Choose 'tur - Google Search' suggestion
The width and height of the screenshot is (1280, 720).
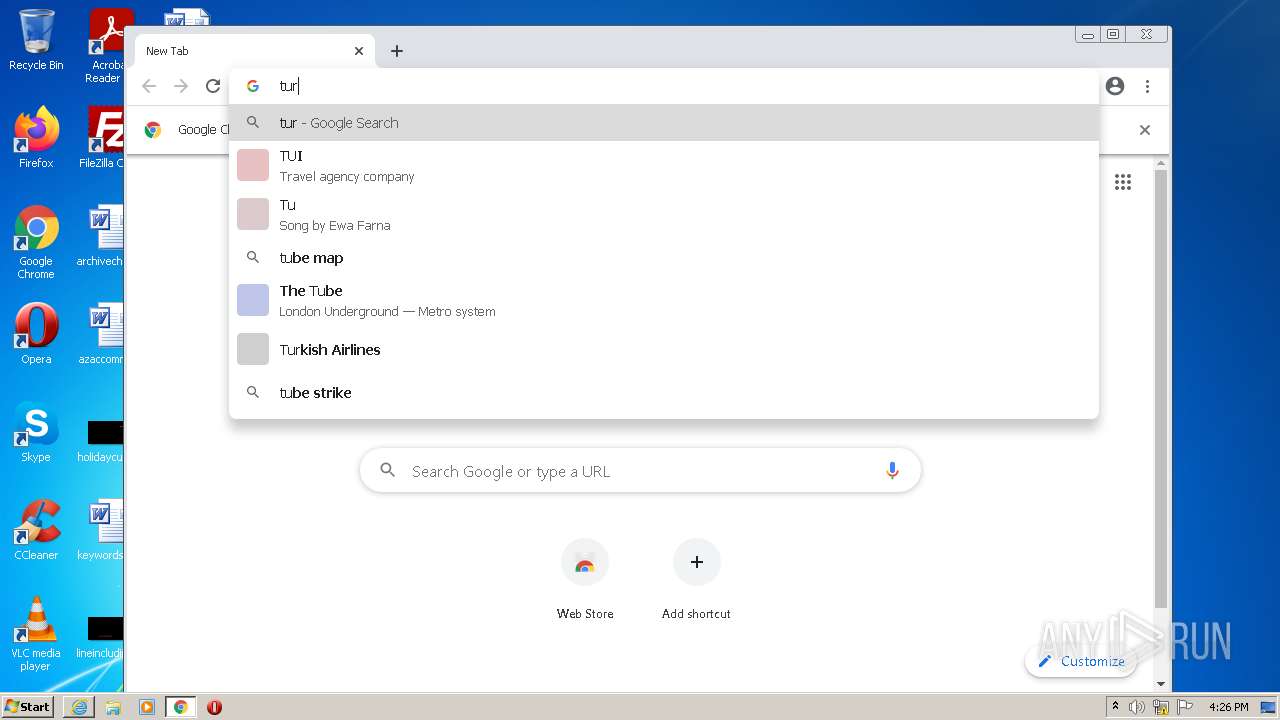[664, 123]
